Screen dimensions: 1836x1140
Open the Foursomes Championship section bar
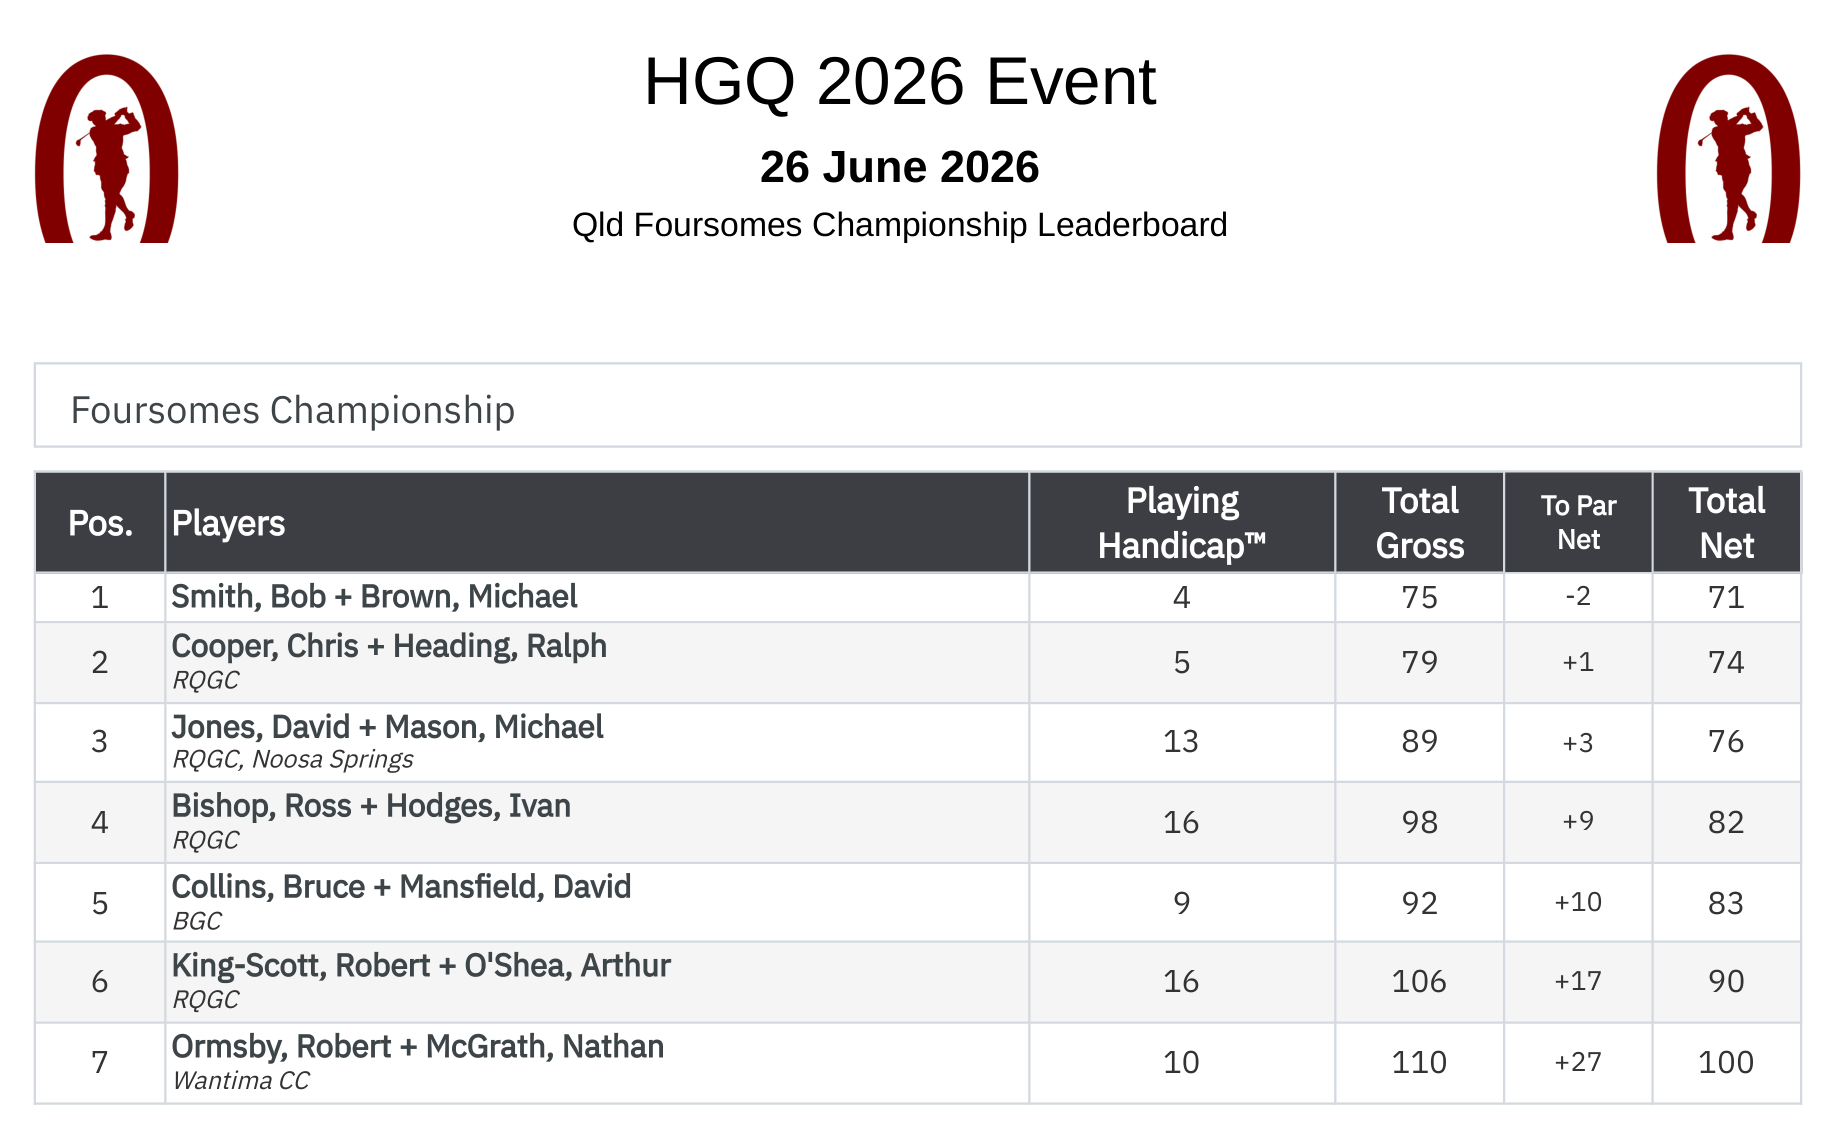point(918,405)
